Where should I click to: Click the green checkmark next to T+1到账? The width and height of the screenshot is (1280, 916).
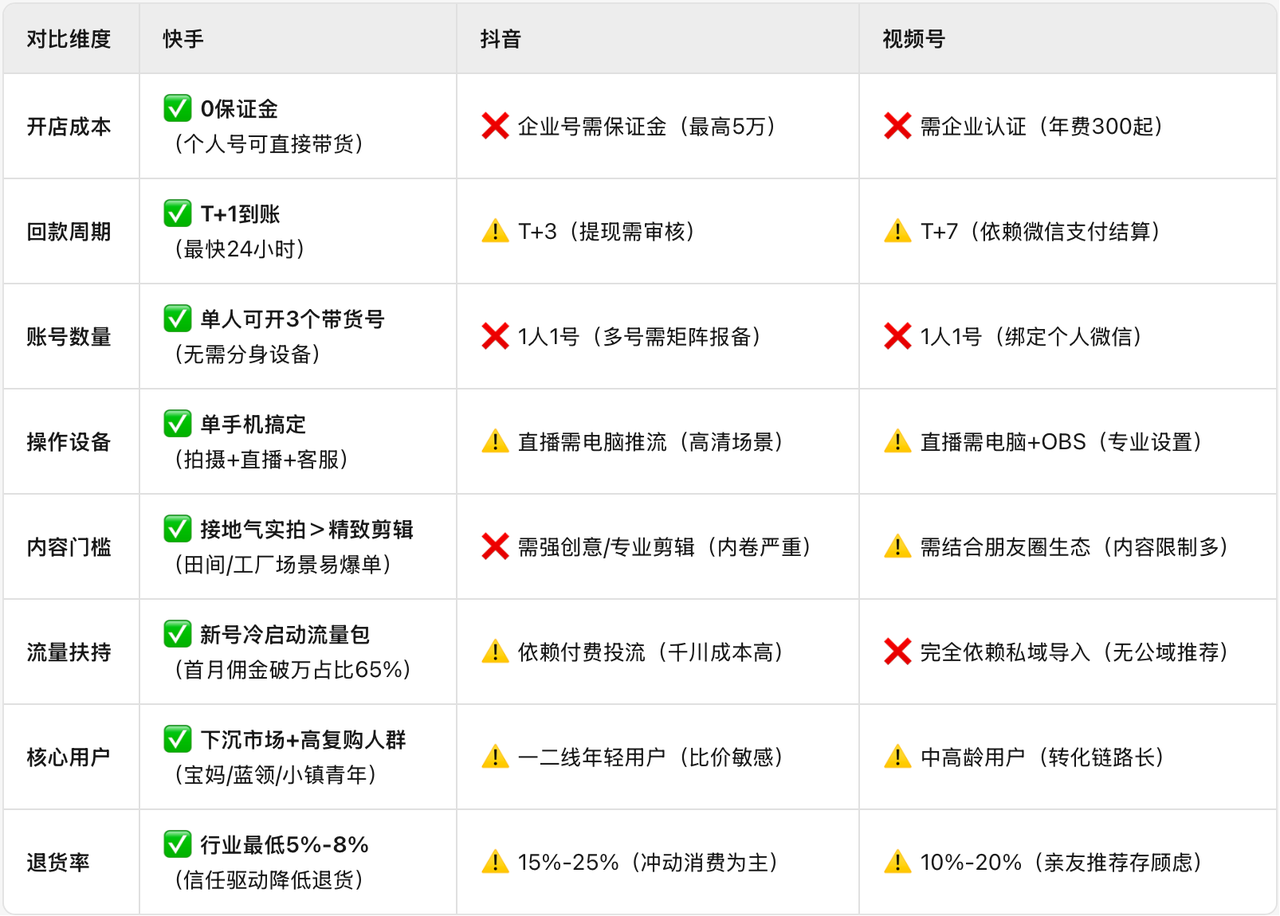click(x=178, y=214)
